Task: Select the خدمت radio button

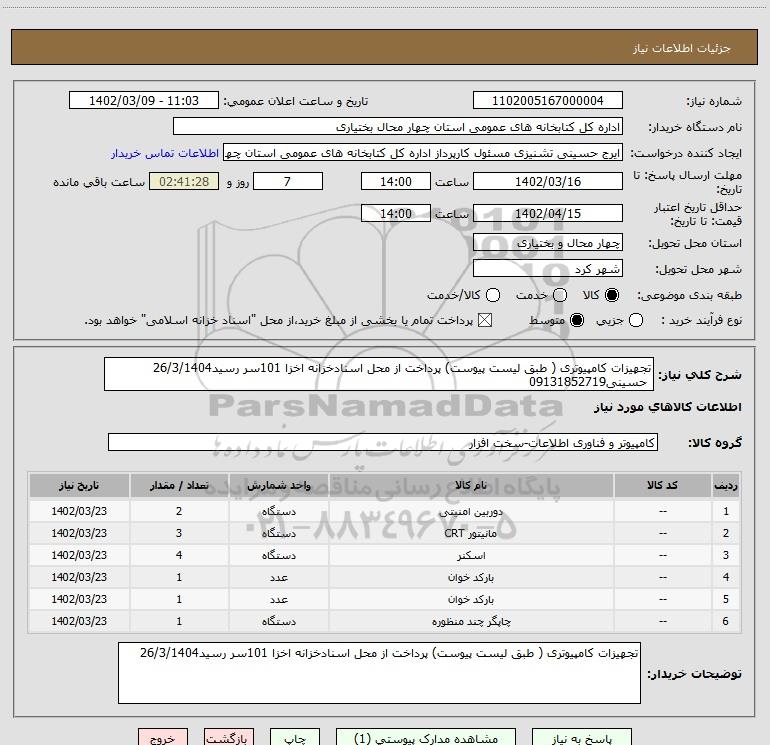Action: pos(560,295)
